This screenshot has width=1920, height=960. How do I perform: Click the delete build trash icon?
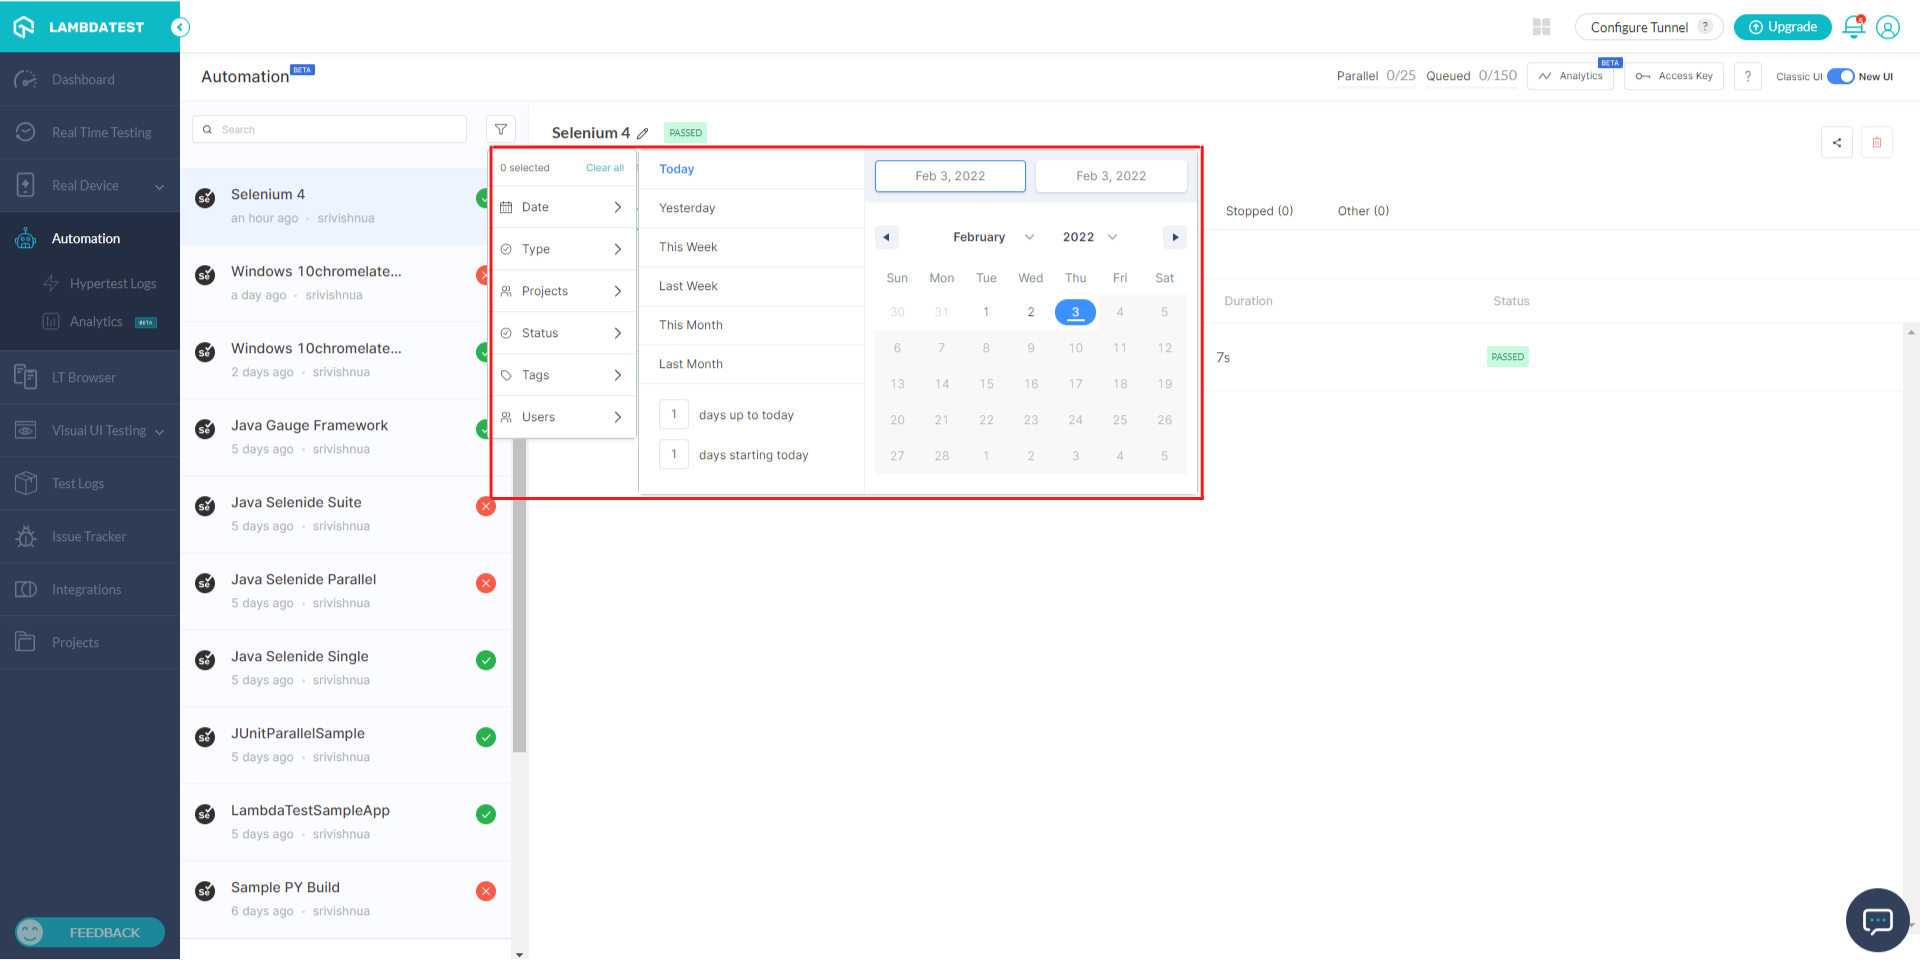coord(1877,142)
